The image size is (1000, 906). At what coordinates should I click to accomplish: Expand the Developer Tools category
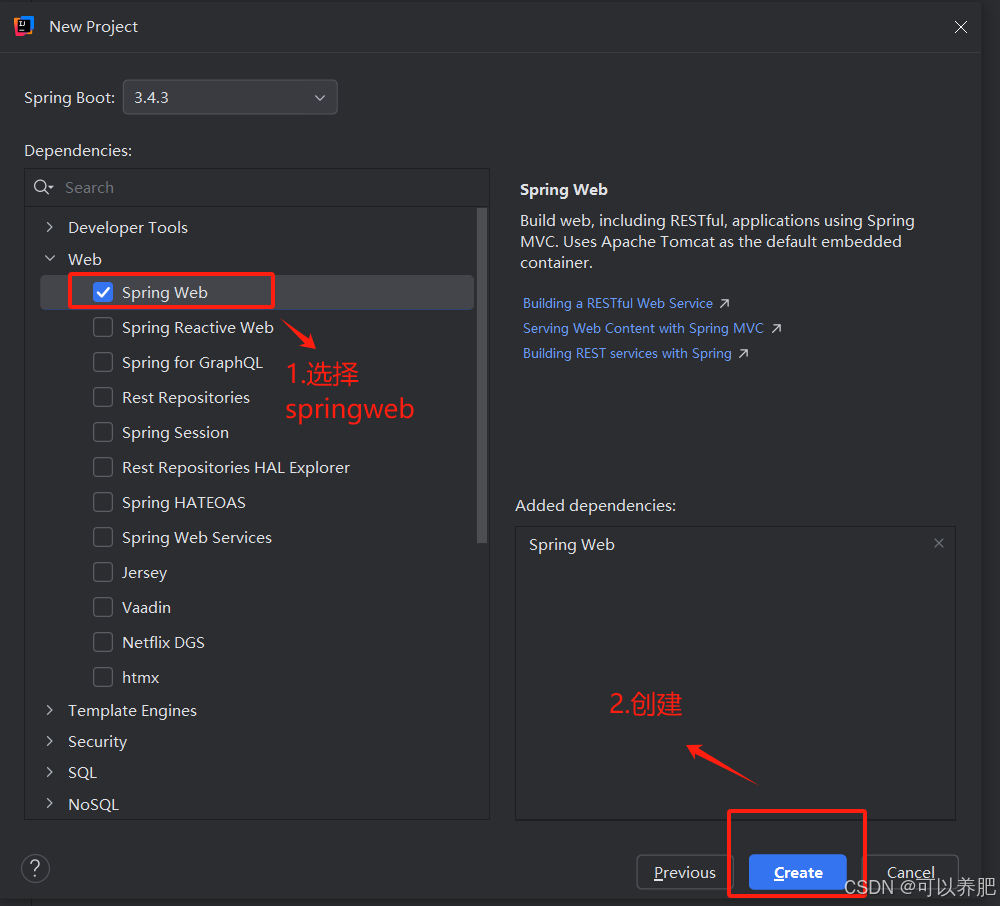tap(50, 227)
